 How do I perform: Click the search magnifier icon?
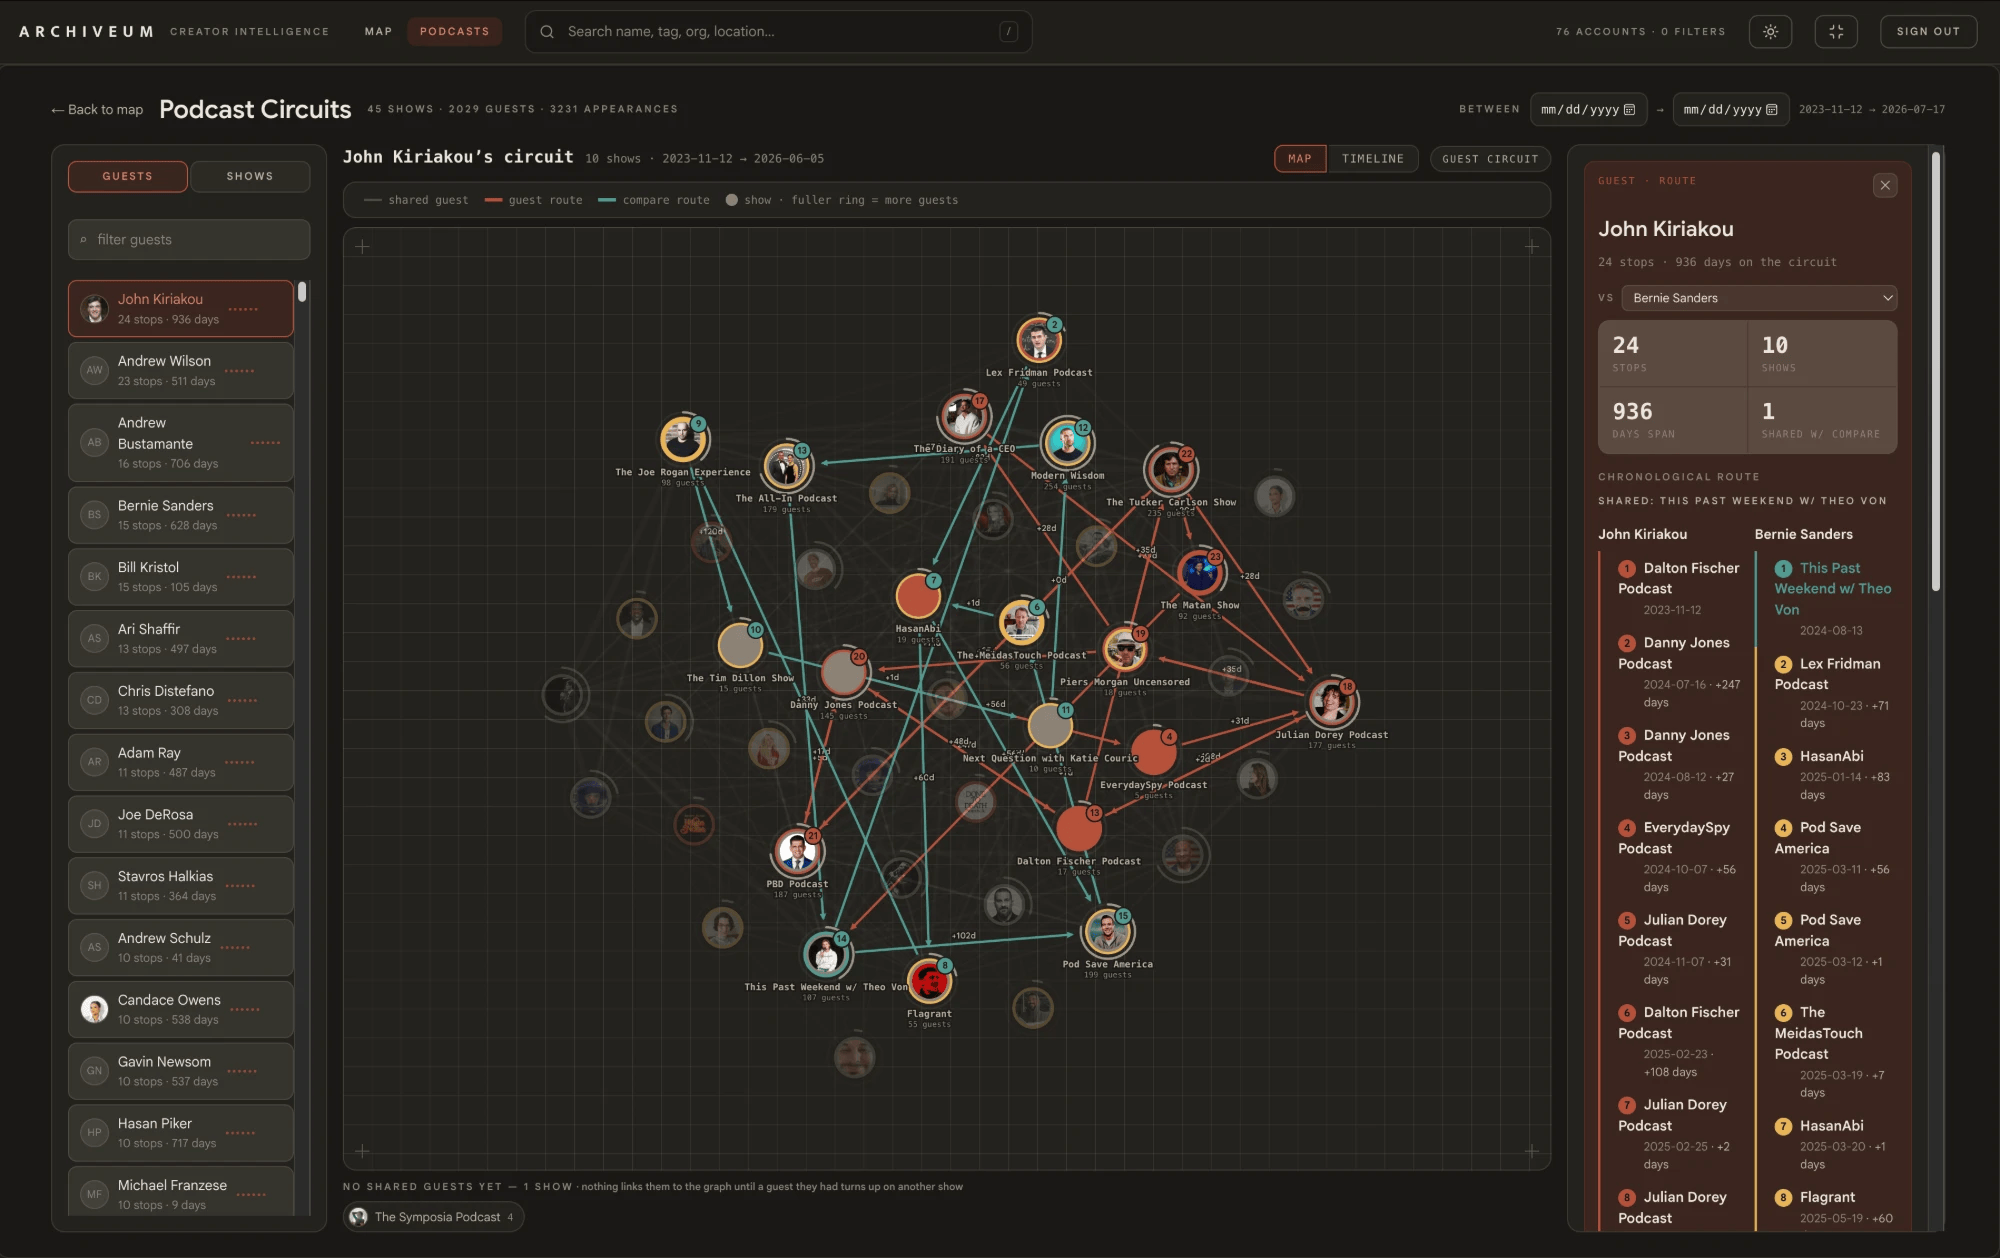547,32
